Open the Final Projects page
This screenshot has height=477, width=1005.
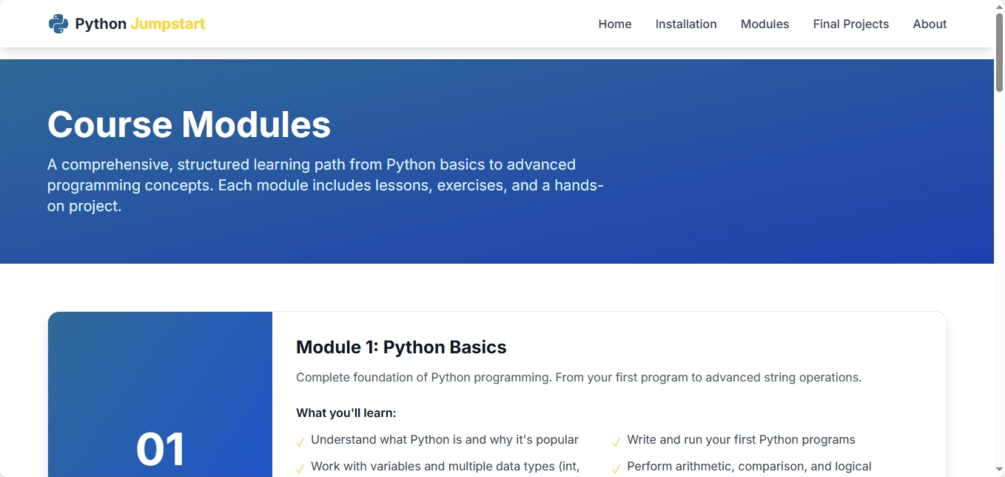click(850, 24)
